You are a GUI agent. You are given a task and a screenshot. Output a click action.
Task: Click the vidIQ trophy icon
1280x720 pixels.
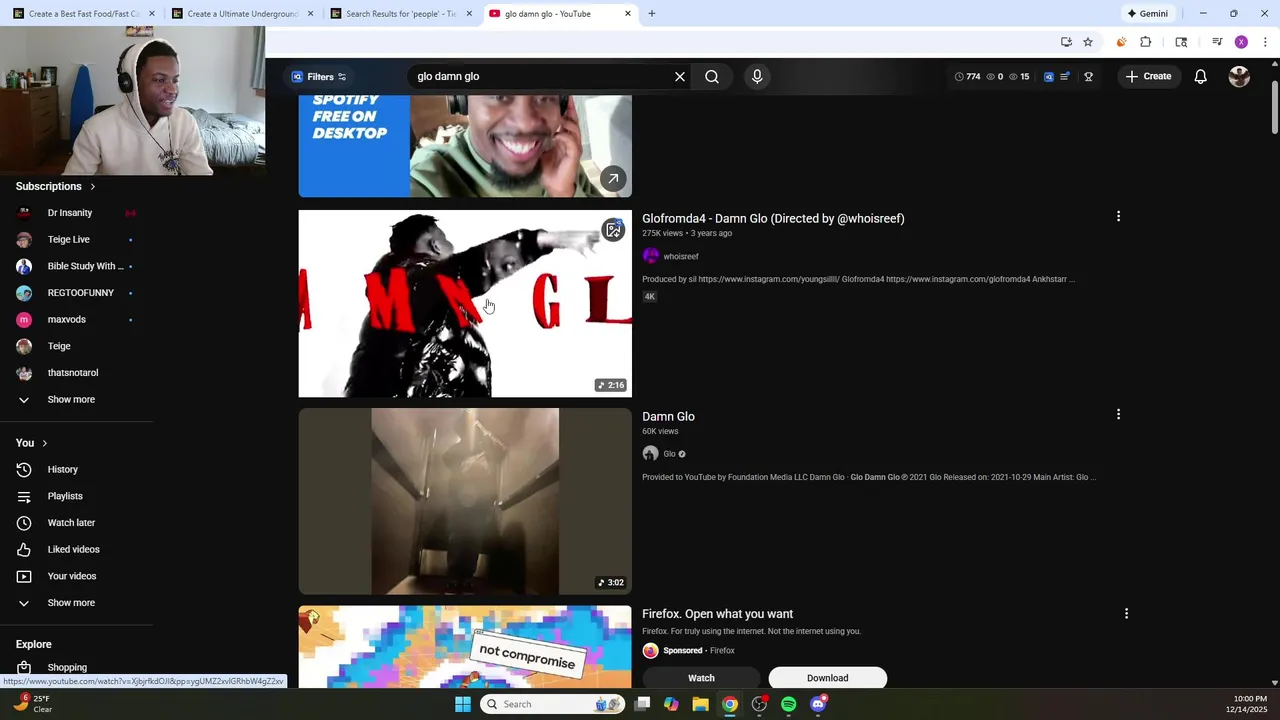[x=1089, y=77]
